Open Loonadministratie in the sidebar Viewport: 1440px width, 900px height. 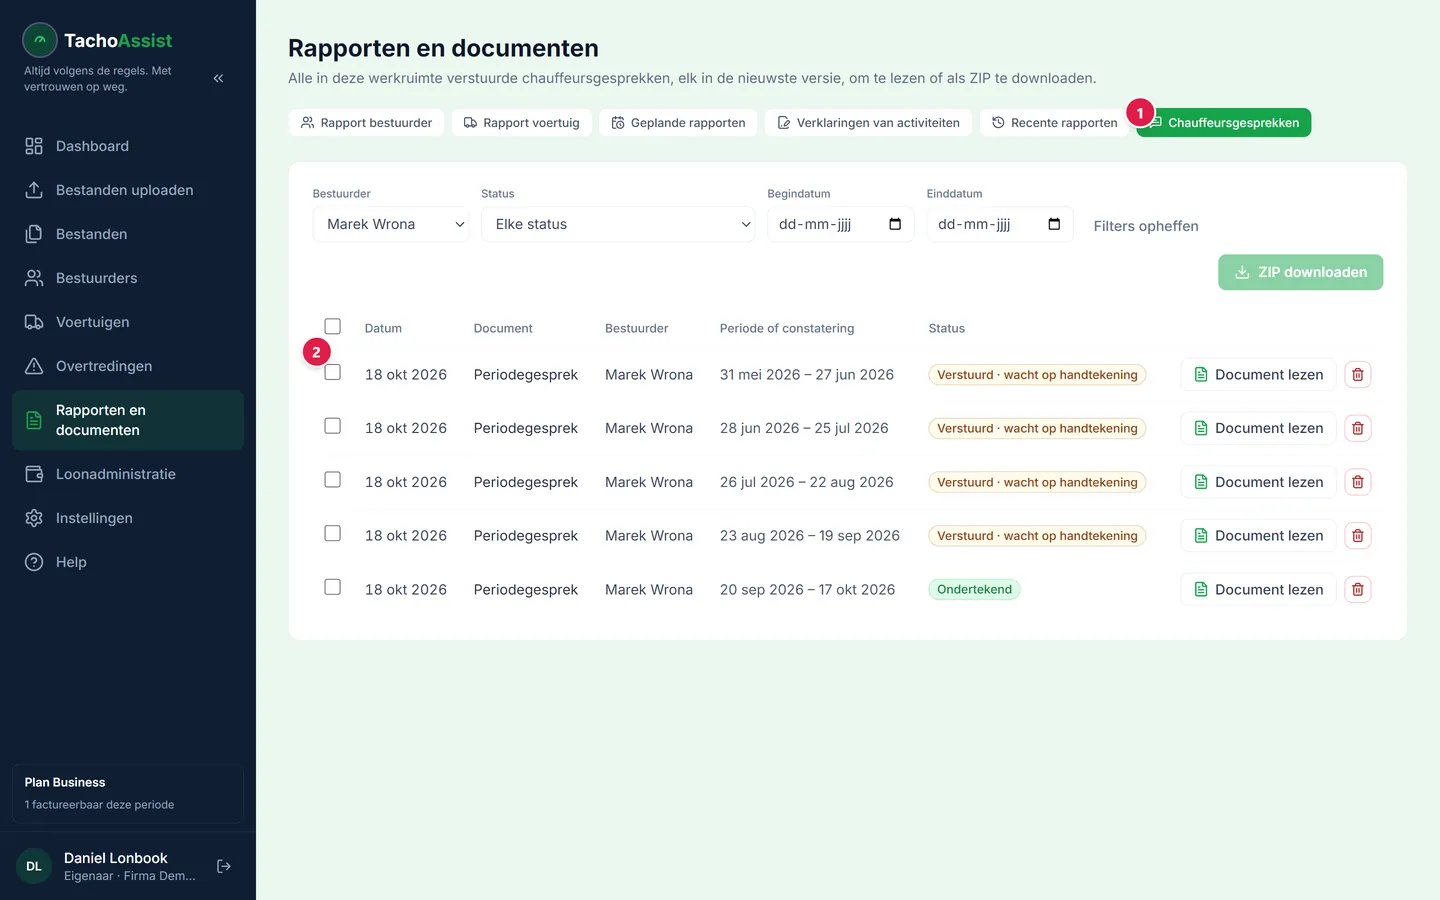pos(128,474)
